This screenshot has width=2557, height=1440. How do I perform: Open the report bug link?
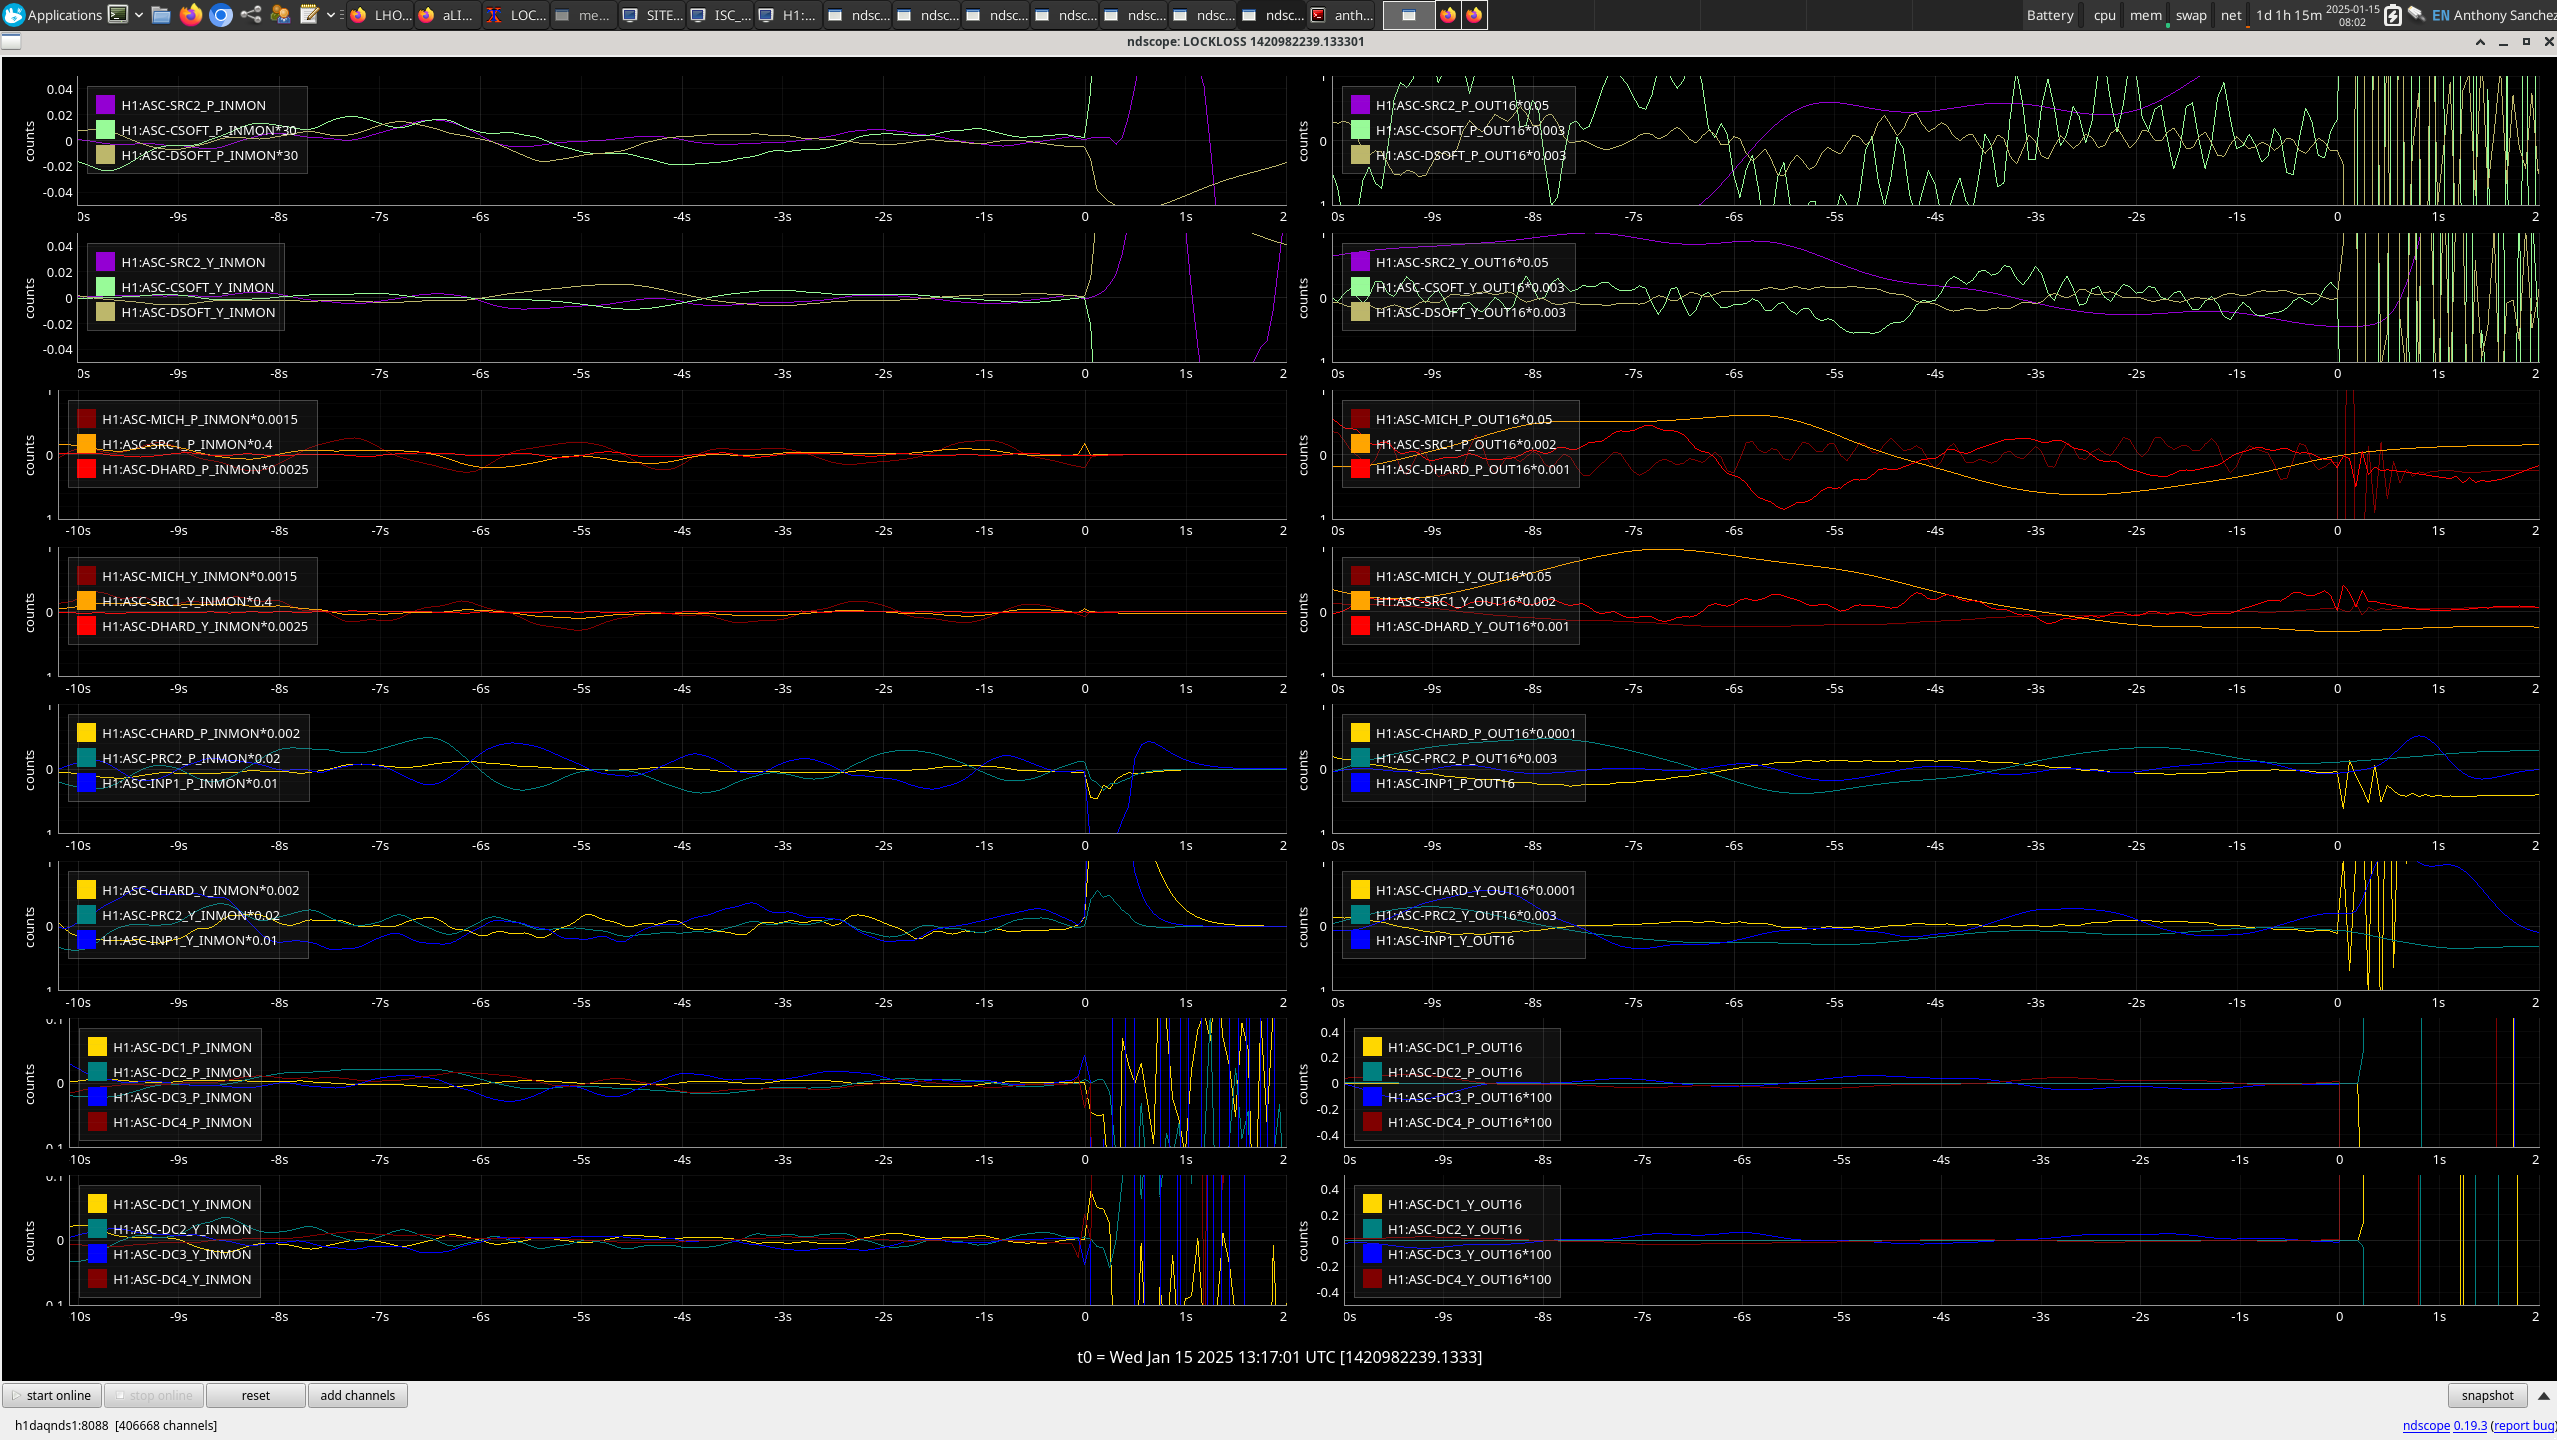[2524, 1425]
